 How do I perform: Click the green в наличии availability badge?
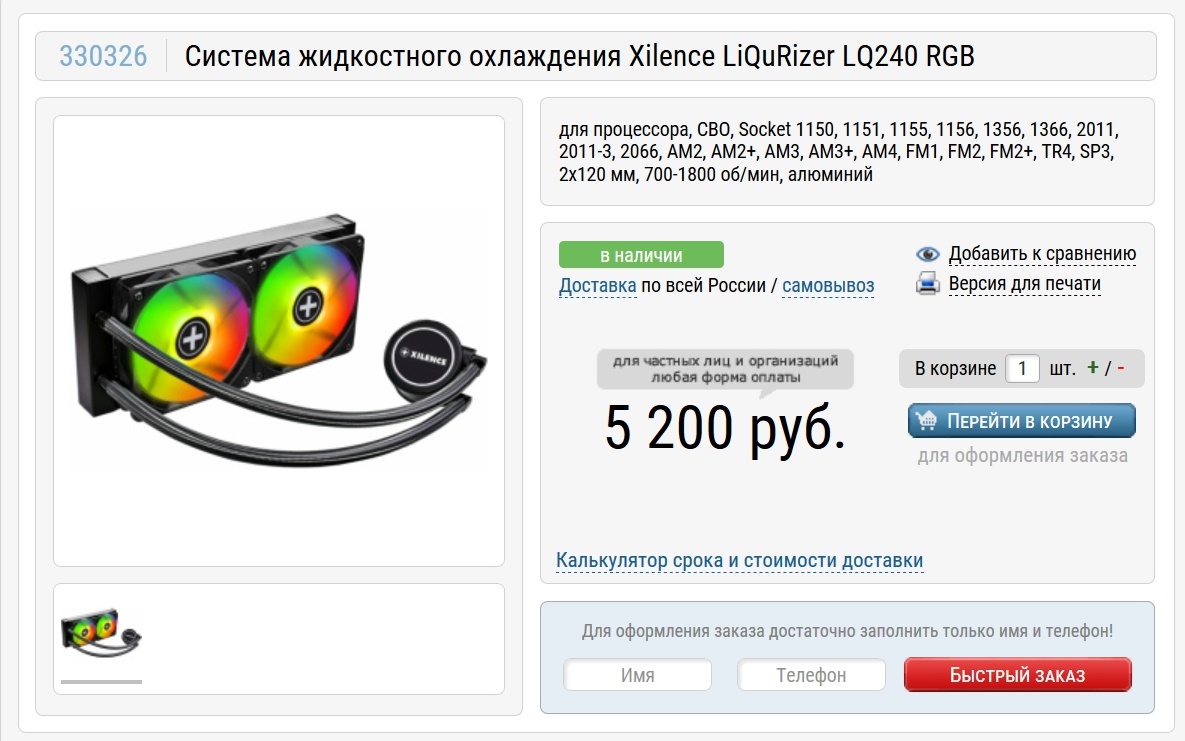pyautogui.click(x=641, y=255)
